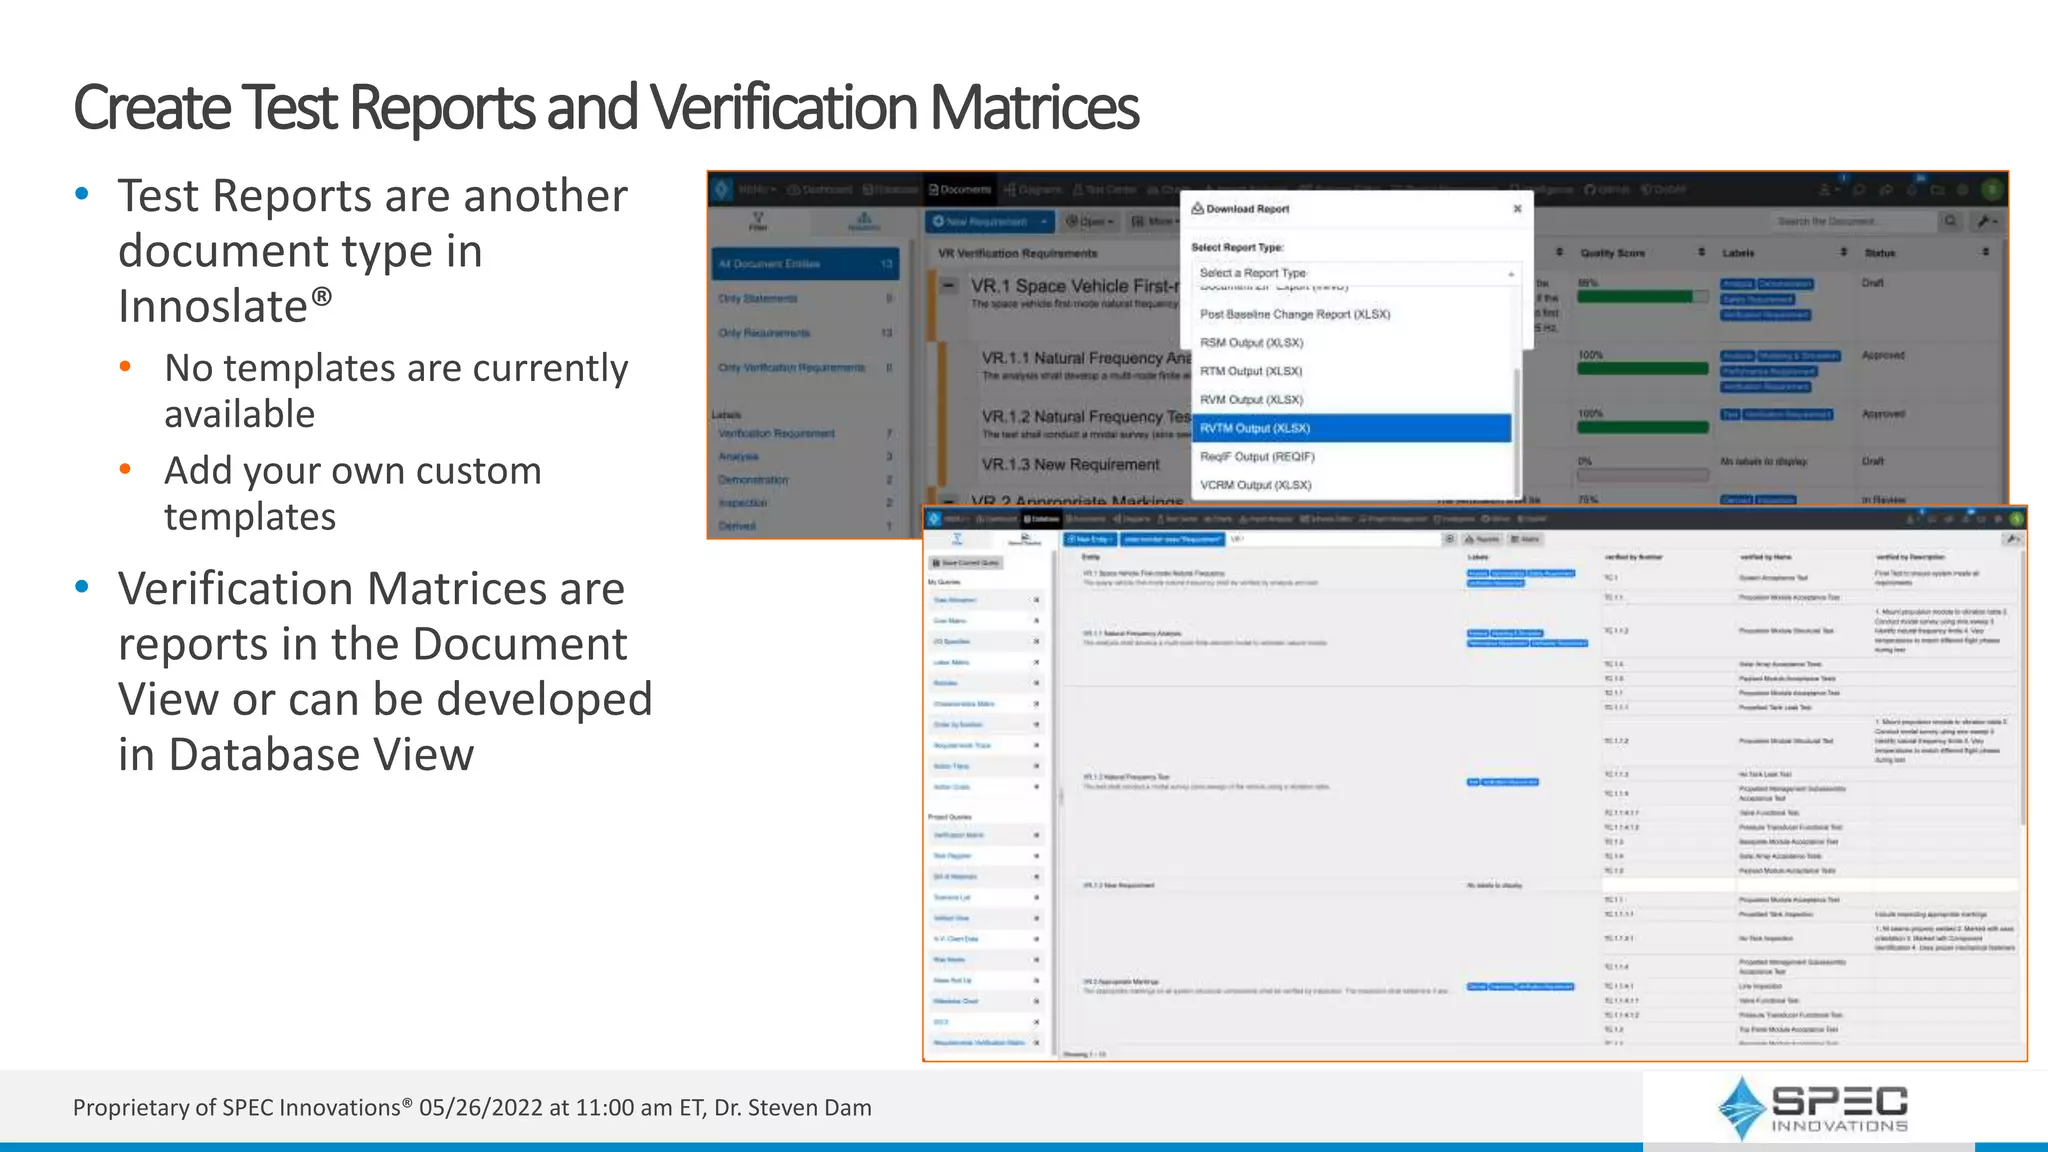Open the Filter panel icon in Documents view

point(758,220)
